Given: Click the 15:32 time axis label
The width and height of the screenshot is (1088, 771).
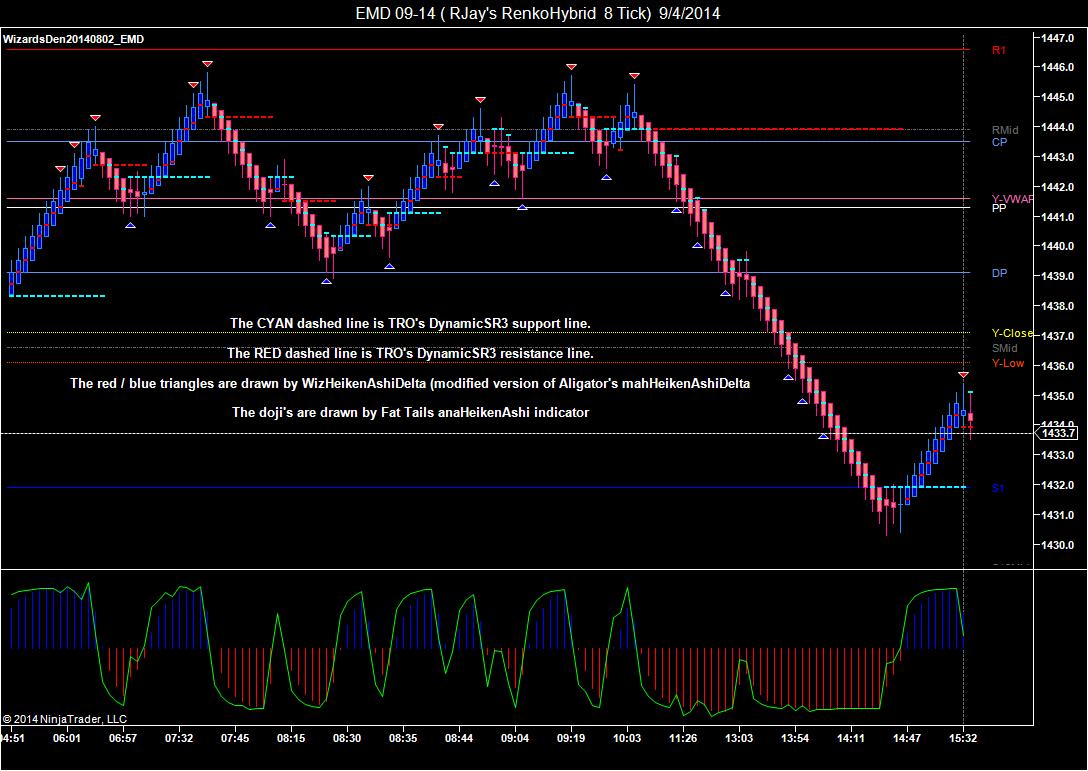Looking at the screenshot, I should click(x=963, y=738).
